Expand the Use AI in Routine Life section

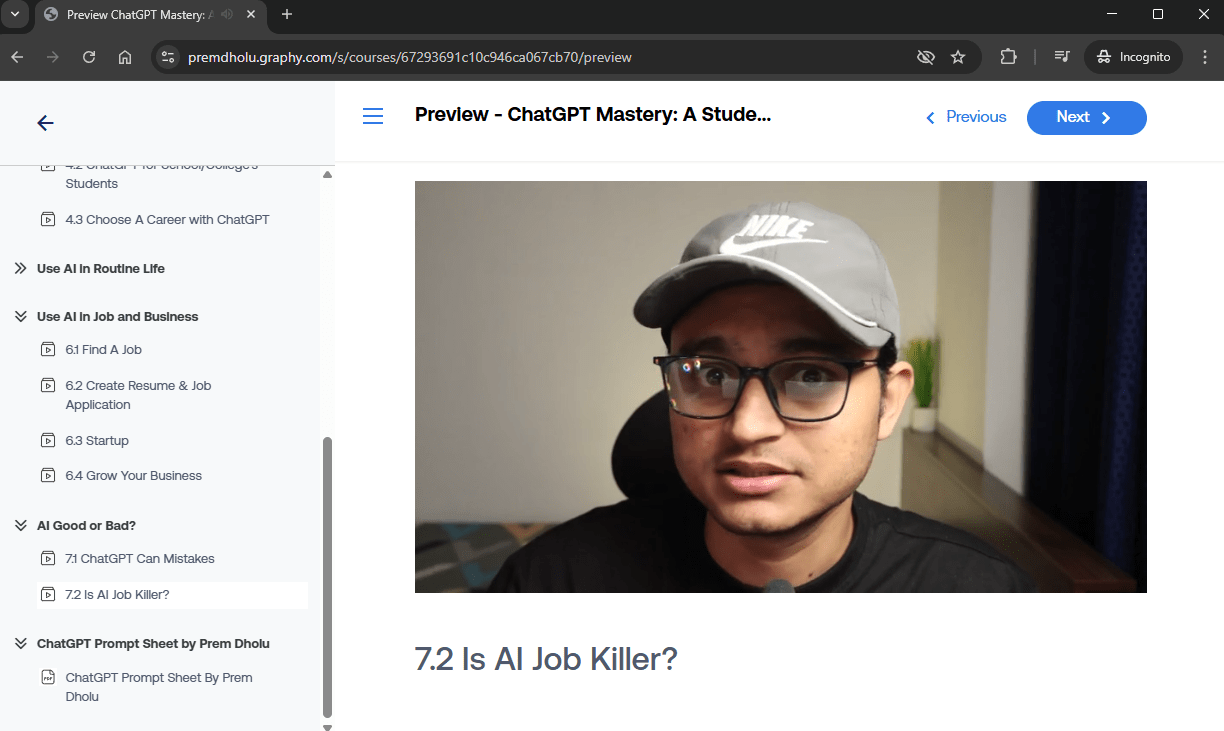click(x=100, y=268)
